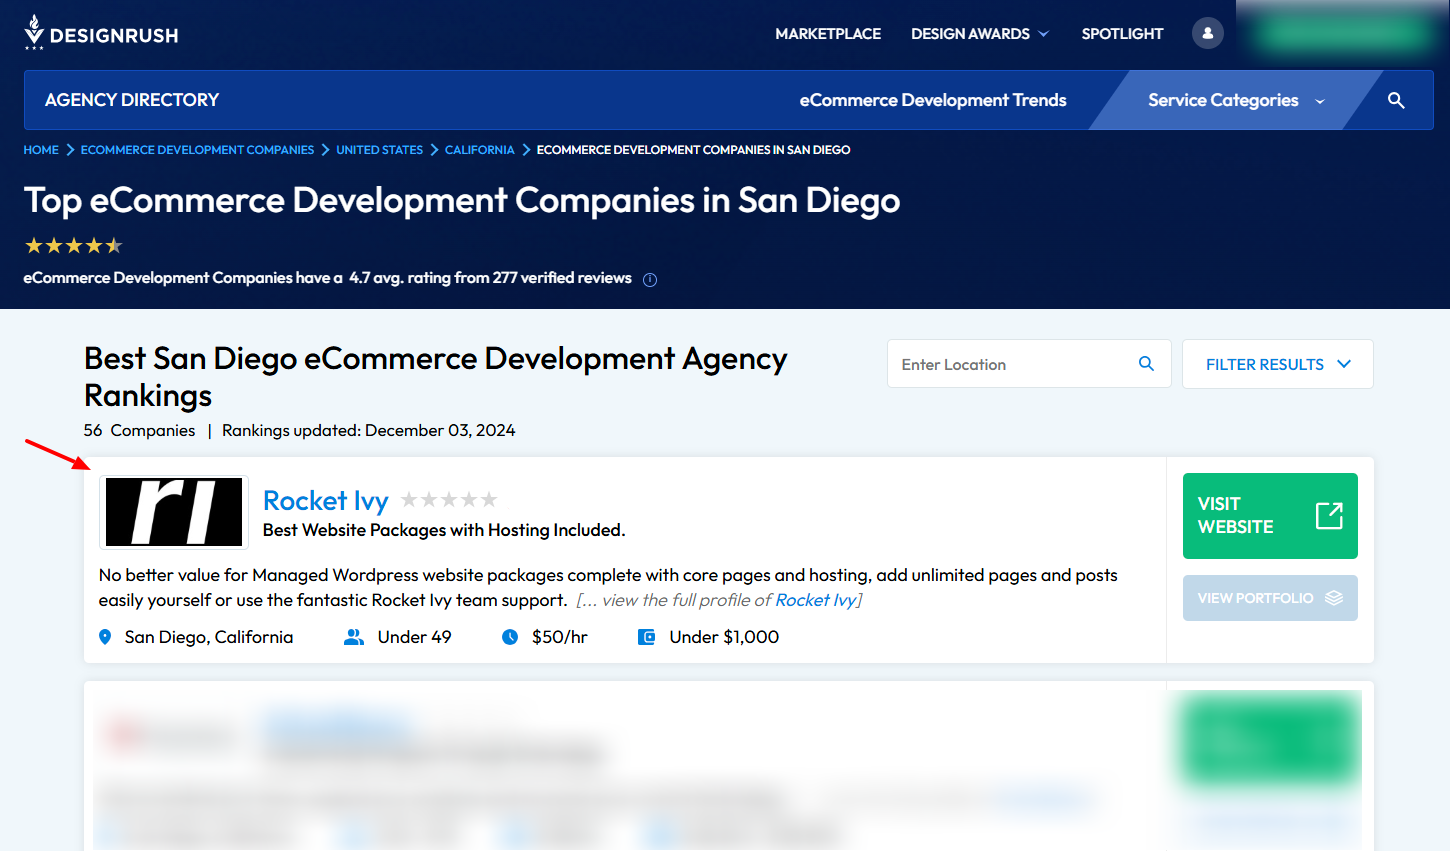Open the user account icon
This screenshot has height=851, width=1450.
pos(1208,33)
